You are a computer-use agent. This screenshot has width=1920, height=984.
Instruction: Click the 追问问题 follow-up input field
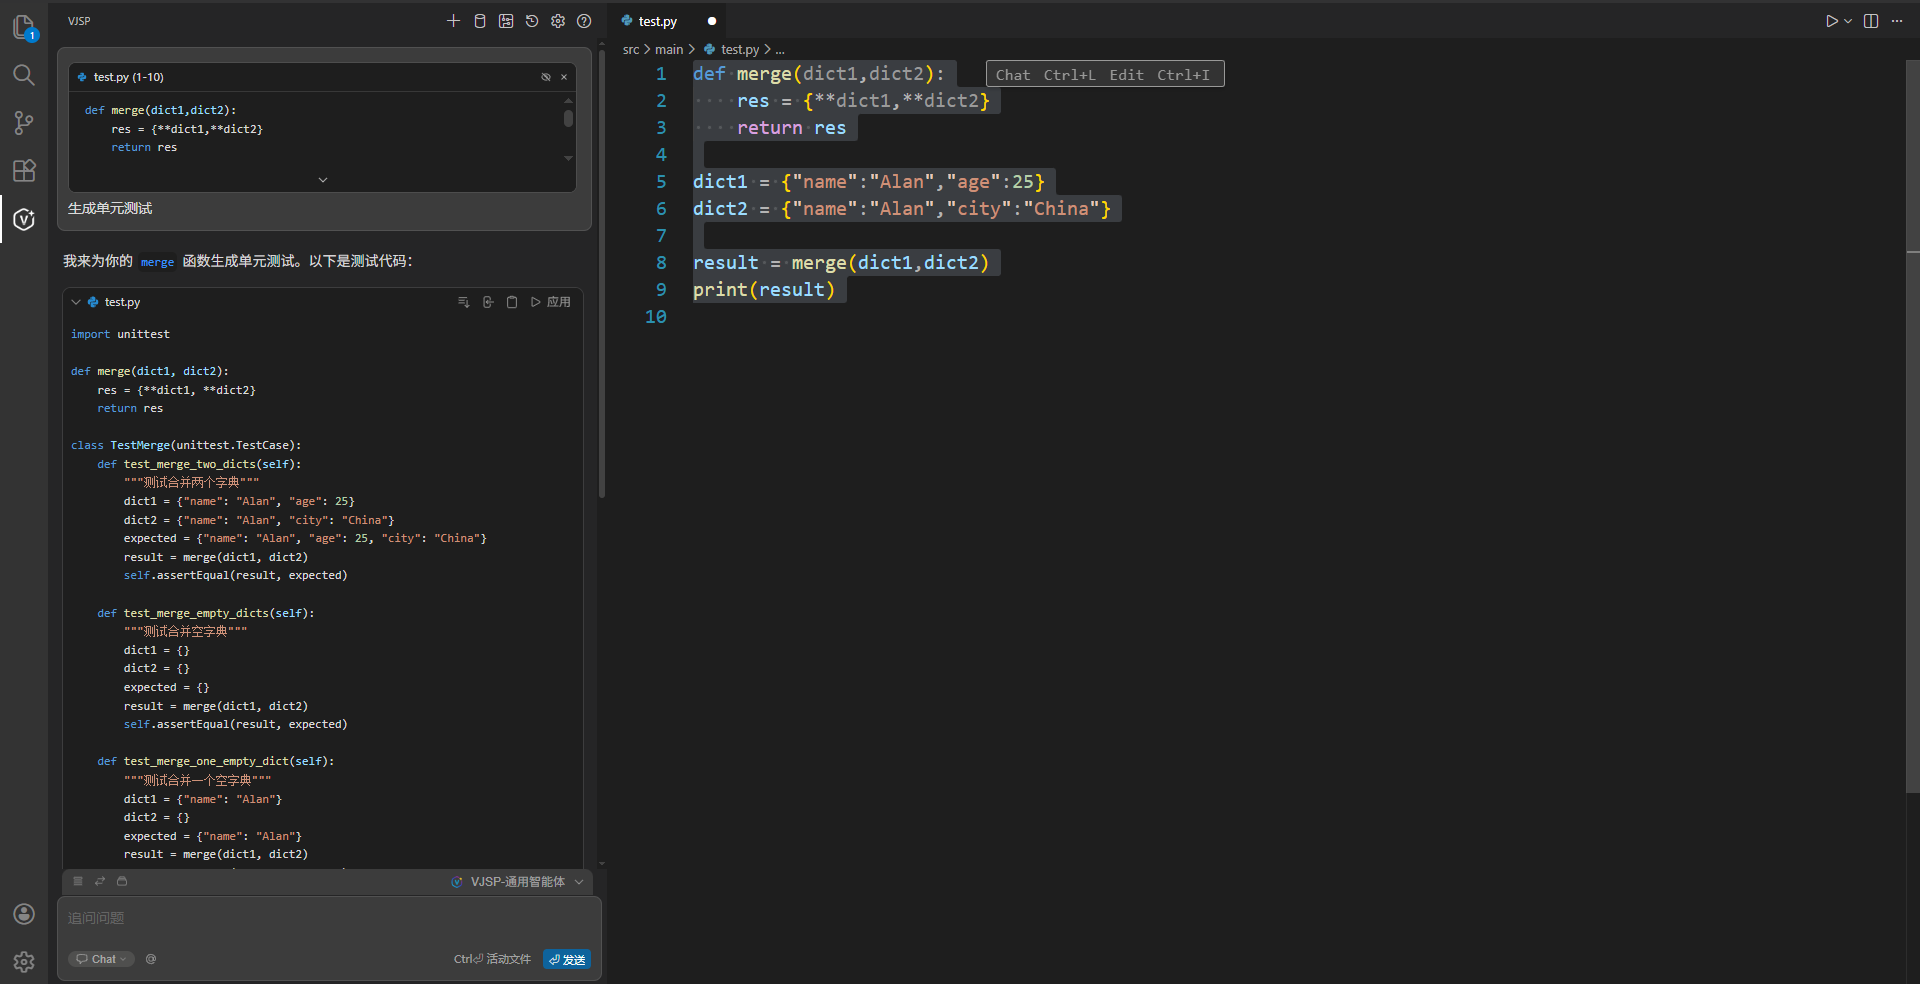330,918
